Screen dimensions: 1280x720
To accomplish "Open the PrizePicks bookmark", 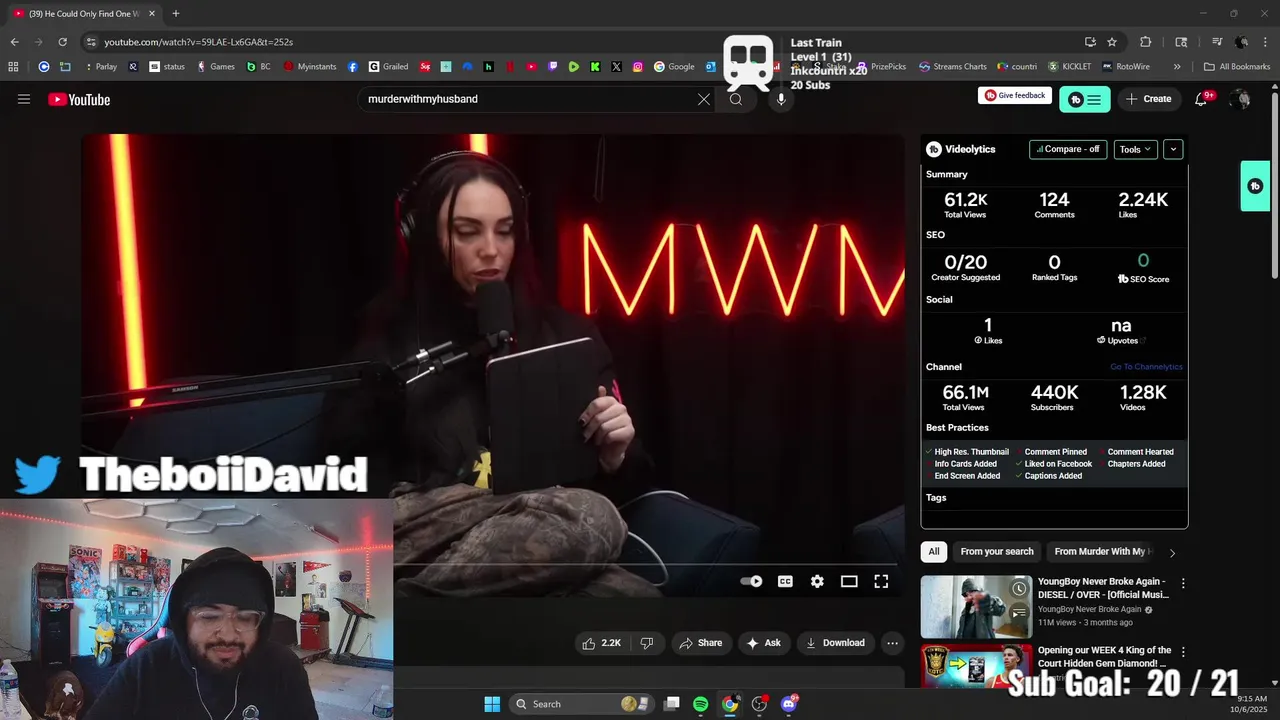I will point(883,67).
